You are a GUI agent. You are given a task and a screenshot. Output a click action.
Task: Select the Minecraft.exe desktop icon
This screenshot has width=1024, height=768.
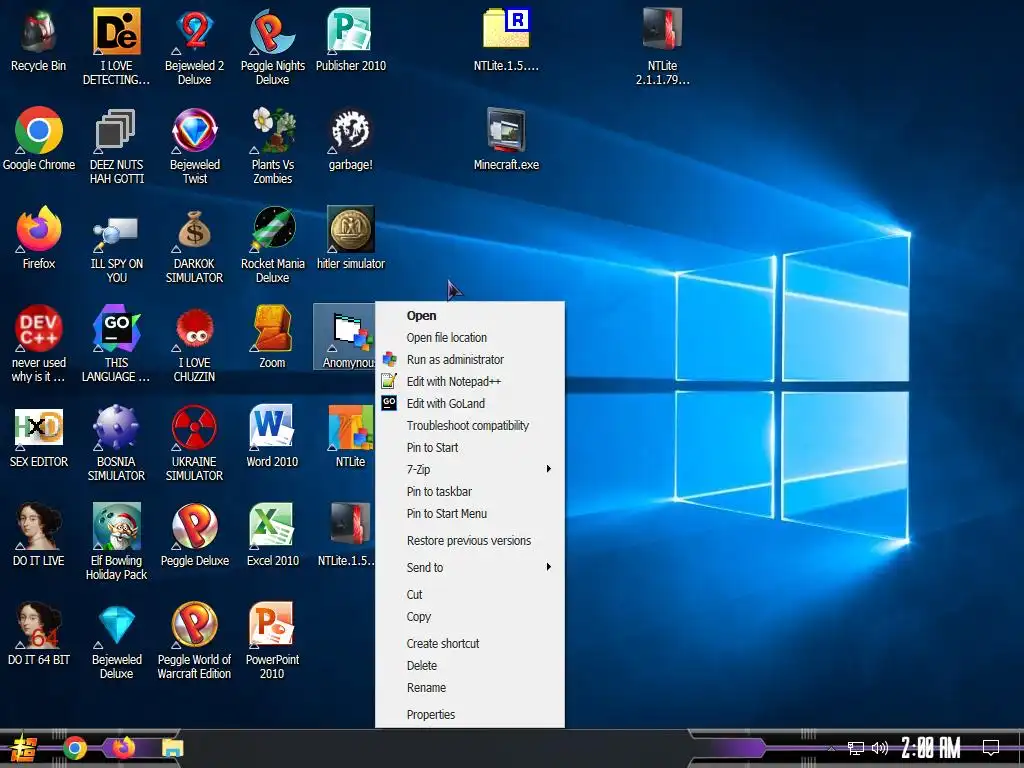point(506,139)
